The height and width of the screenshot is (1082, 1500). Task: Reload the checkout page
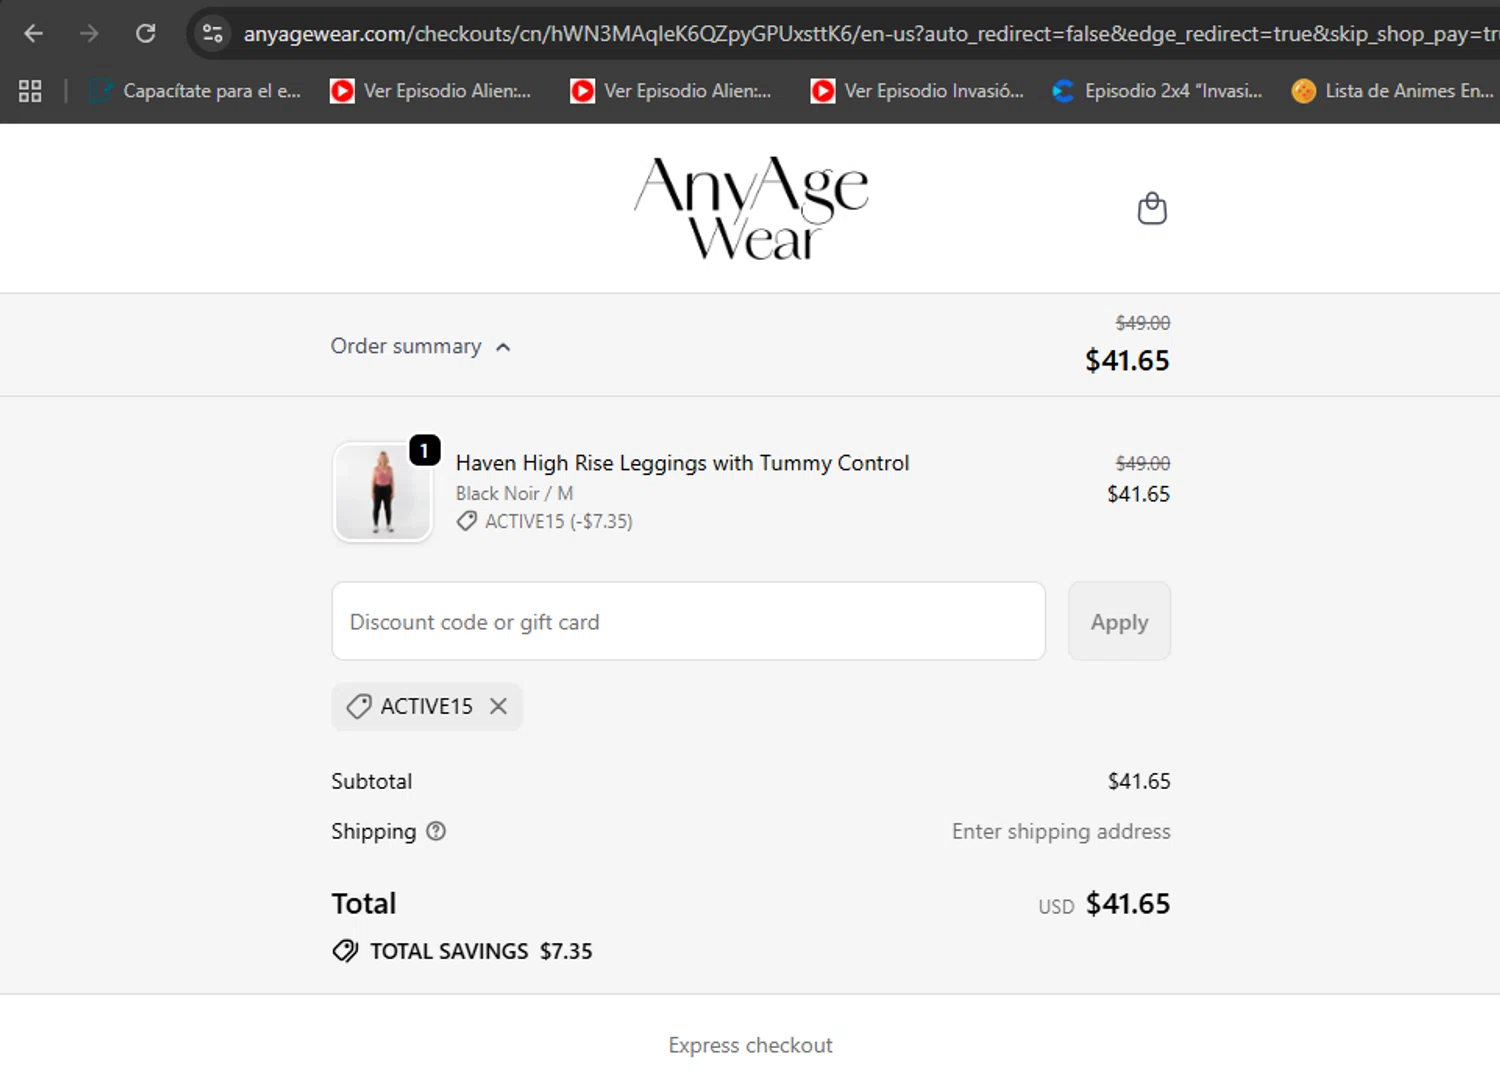point(146,34)
